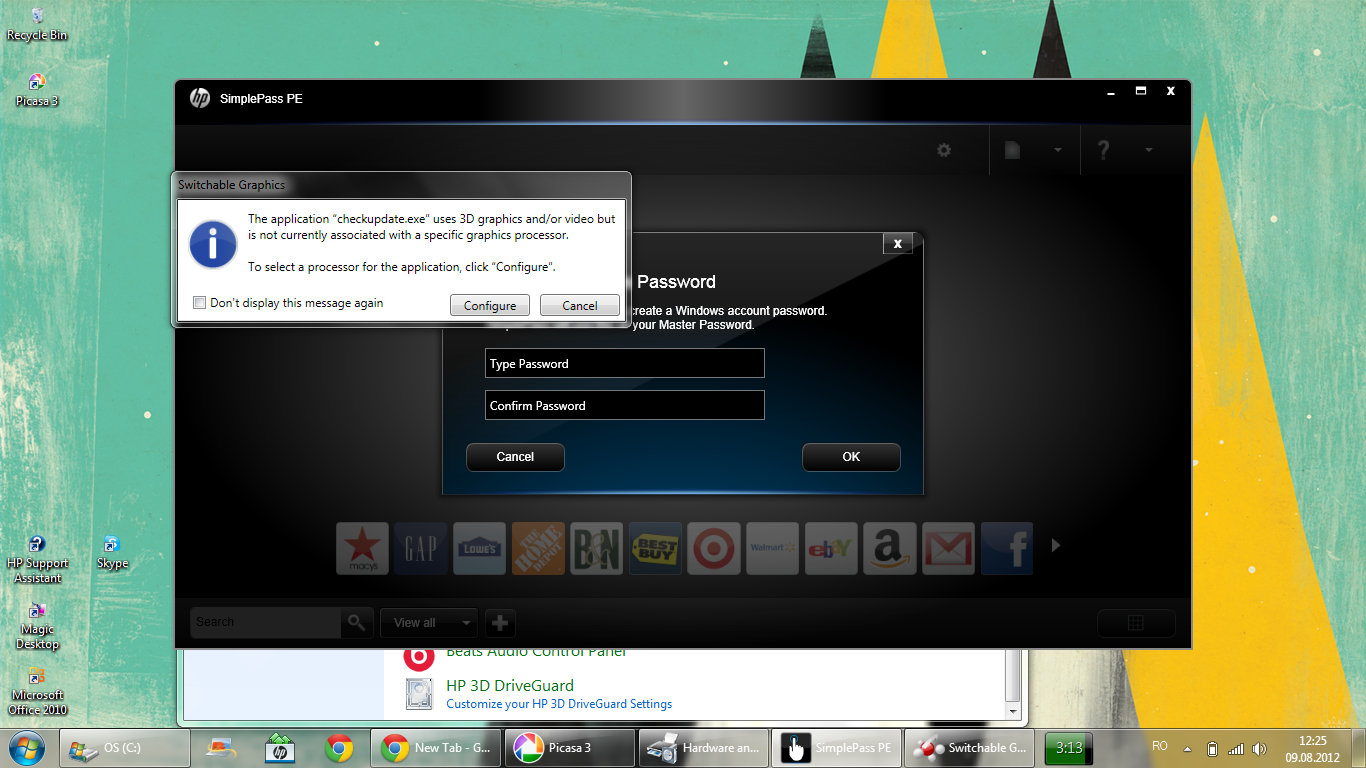1366x768 pixels.
Task: Click the plus add-site icon
Action: pyautogui.click(x=500, y=623)
